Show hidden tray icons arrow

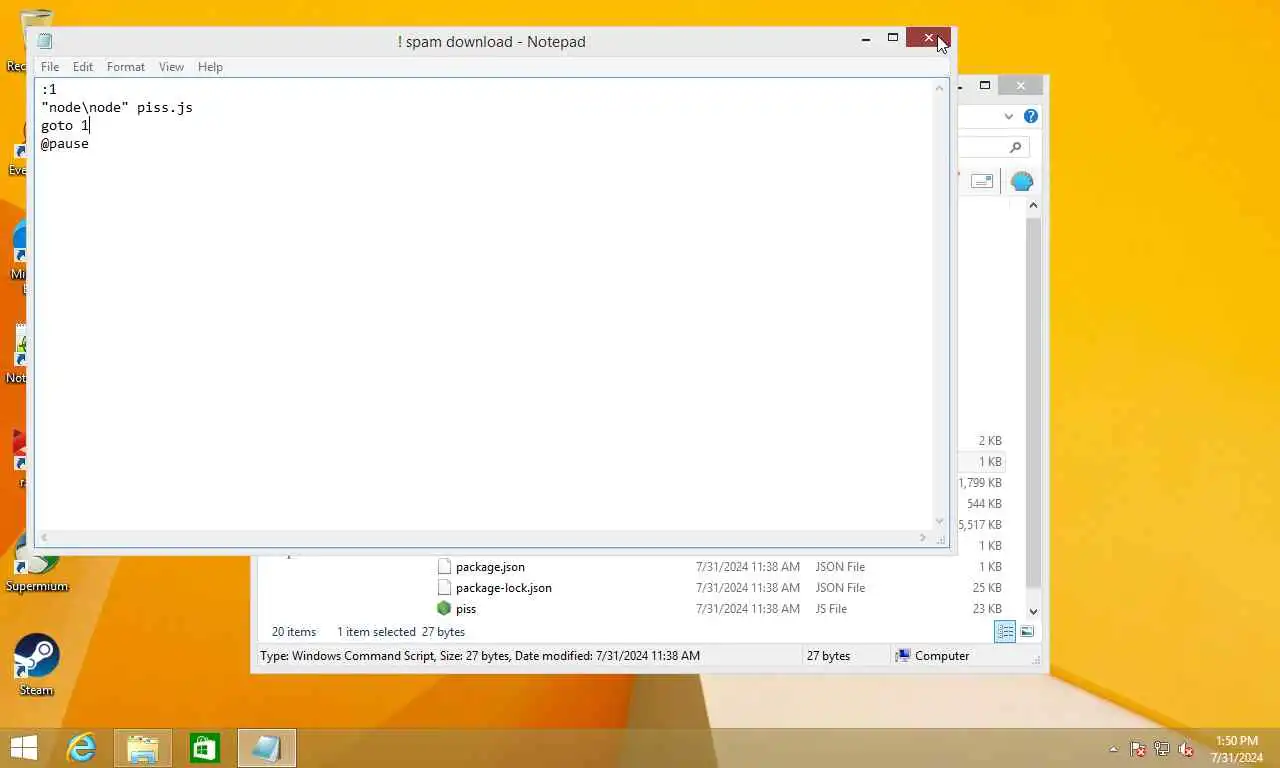(1114, 749)
